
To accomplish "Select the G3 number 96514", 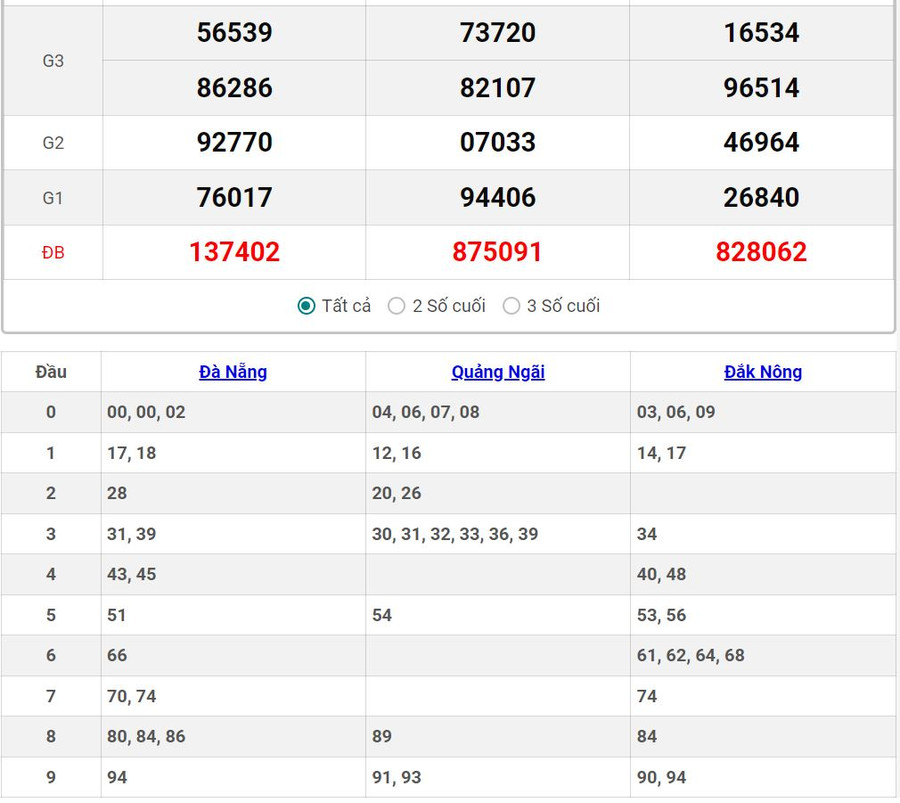I will [761, 88].
